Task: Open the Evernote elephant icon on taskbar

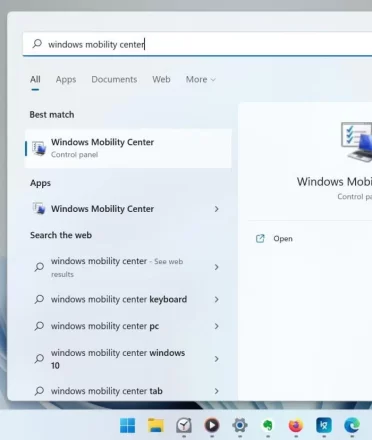Action: coord(268,426)
